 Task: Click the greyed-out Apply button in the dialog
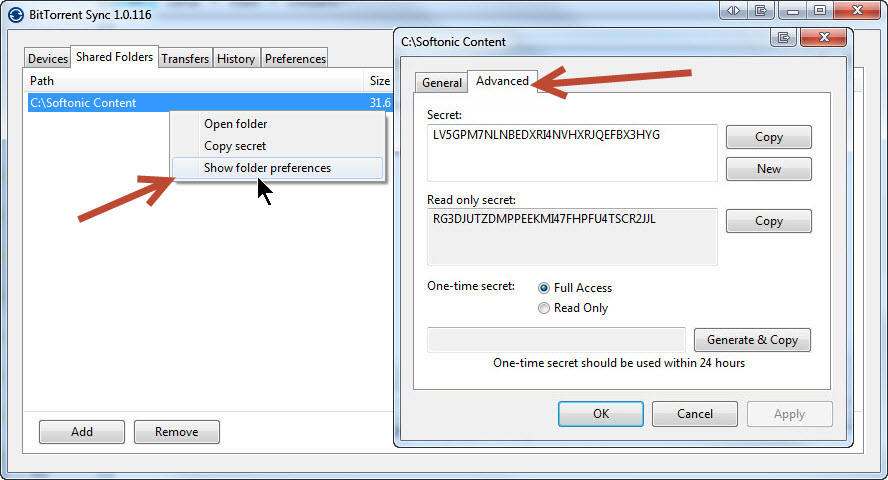click(x=789, y=414)
